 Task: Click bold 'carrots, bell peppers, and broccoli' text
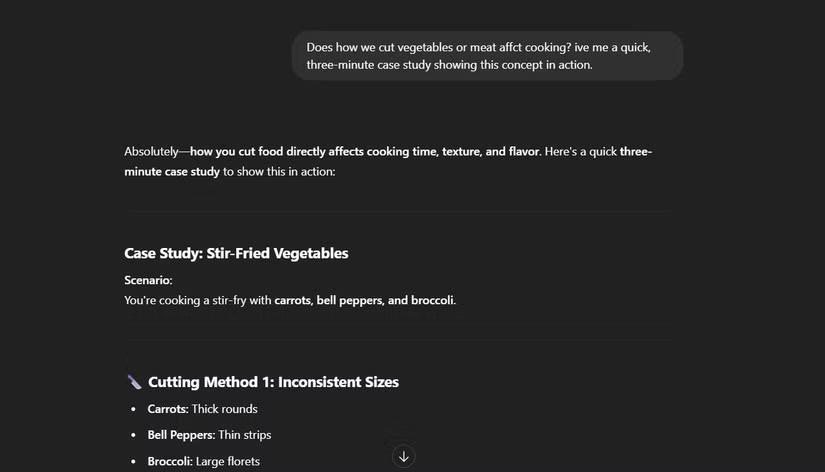[x=364, y=300]
